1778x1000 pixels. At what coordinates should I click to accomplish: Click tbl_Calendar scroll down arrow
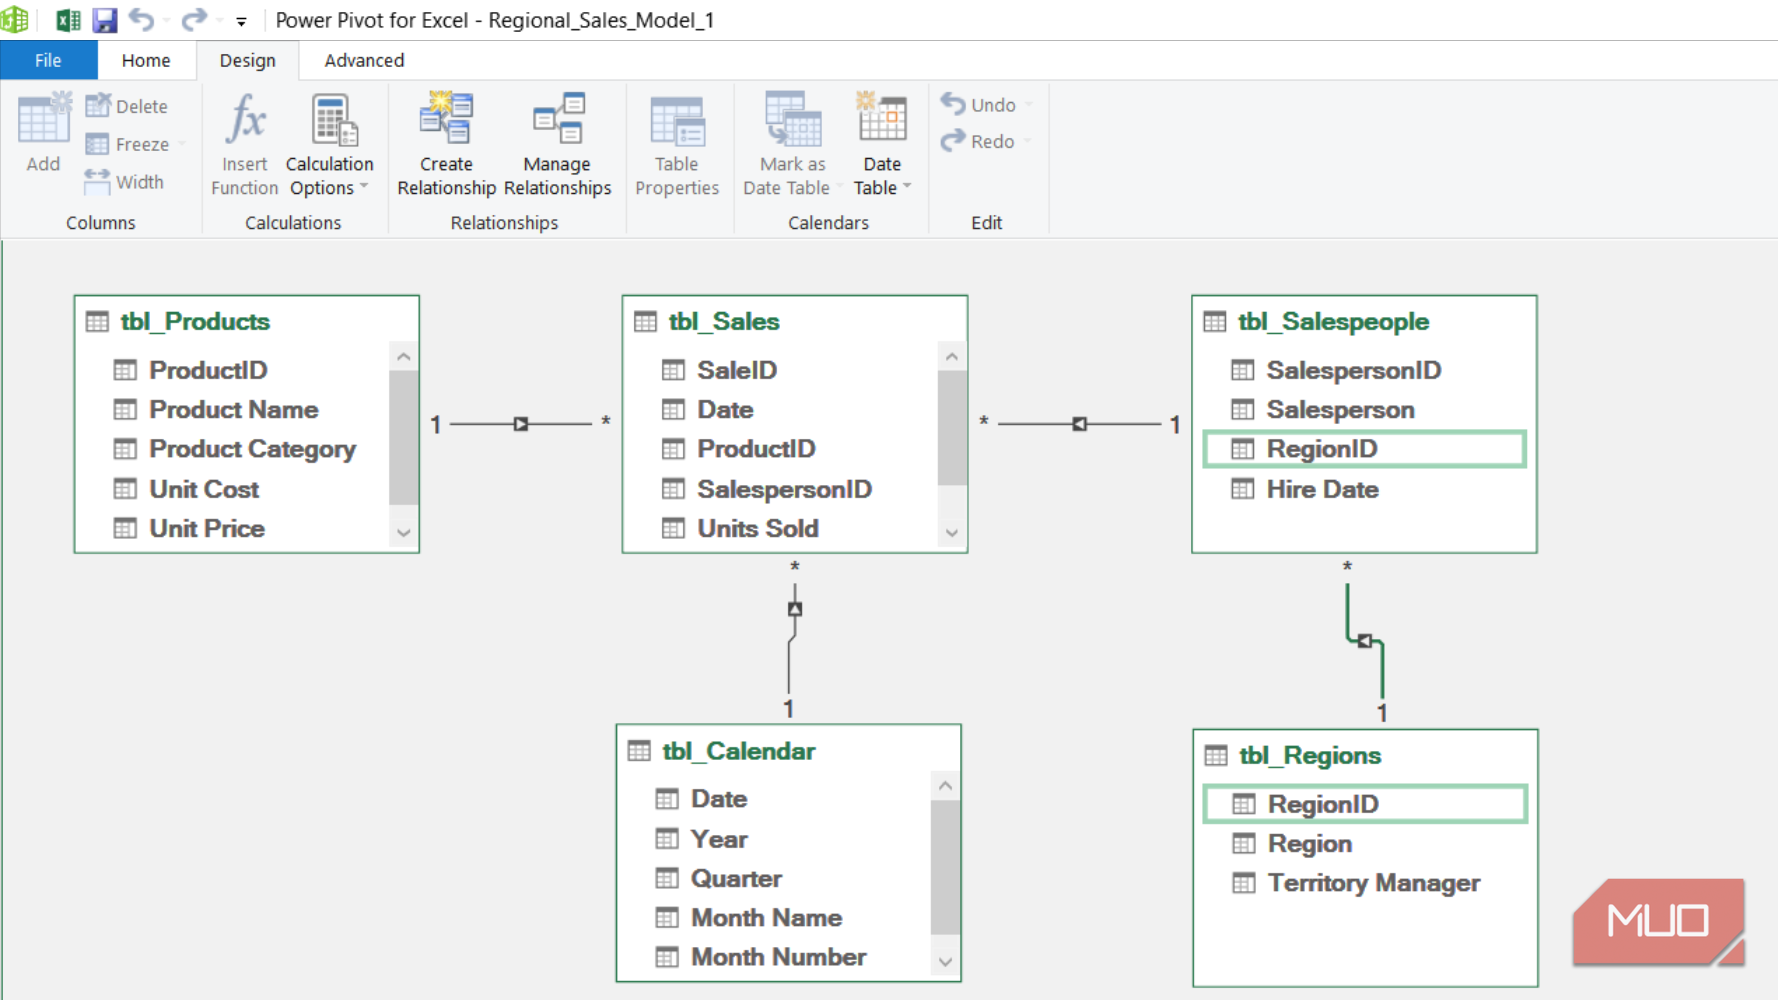point(945,962)
